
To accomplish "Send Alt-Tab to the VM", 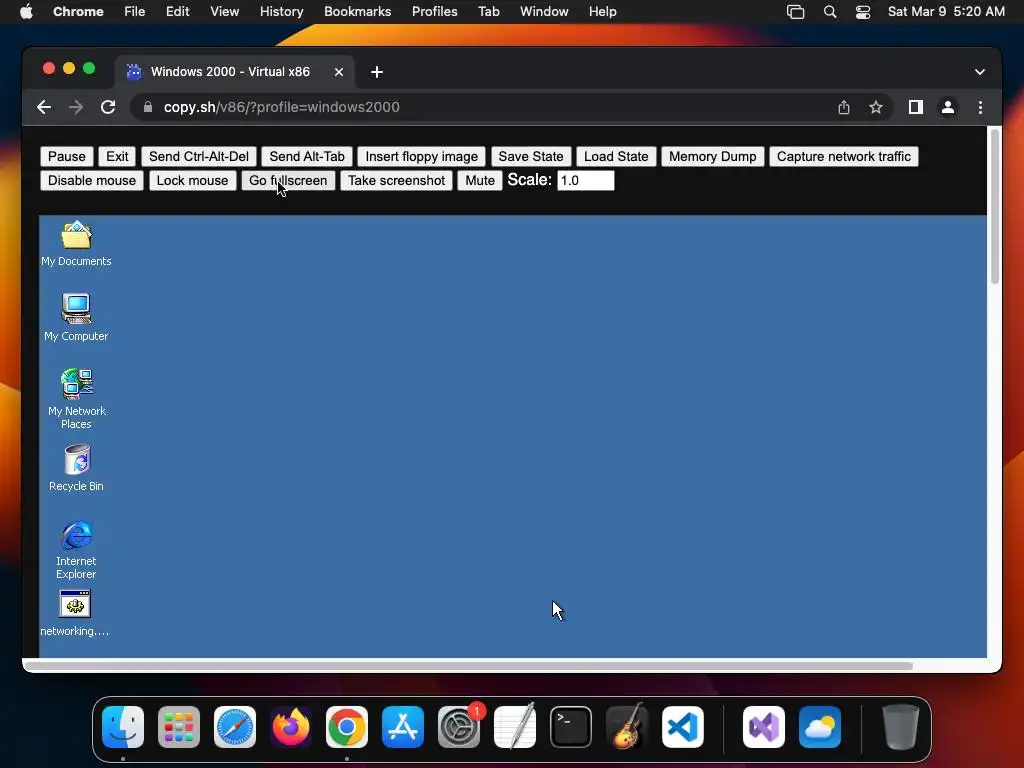I will pyautogui.click(x=307, y=157).
